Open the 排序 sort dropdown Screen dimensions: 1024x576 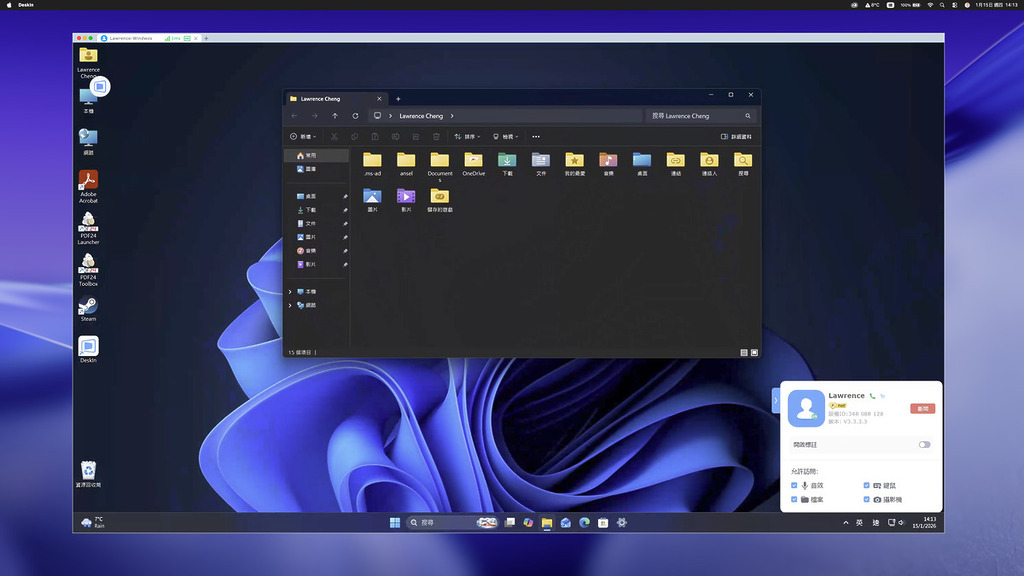[x=467, y=136]
